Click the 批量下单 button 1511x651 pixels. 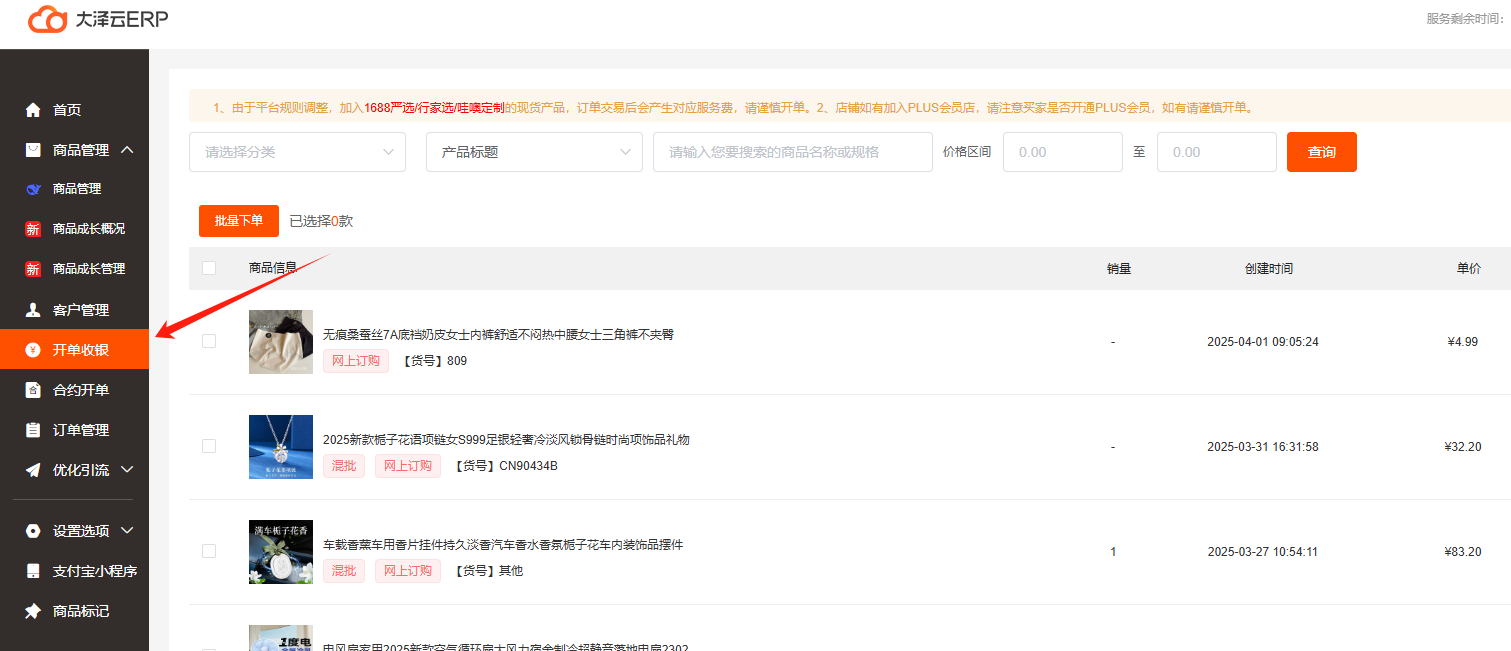pos(239,221)
